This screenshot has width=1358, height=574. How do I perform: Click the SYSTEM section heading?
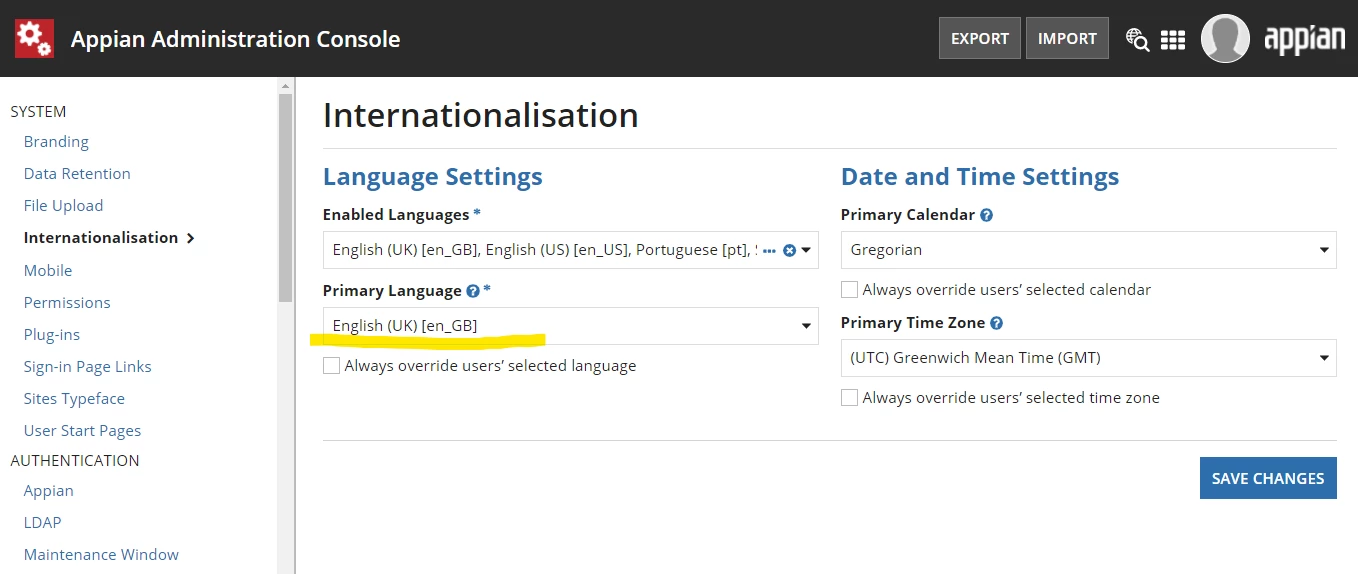pos(38,112)
